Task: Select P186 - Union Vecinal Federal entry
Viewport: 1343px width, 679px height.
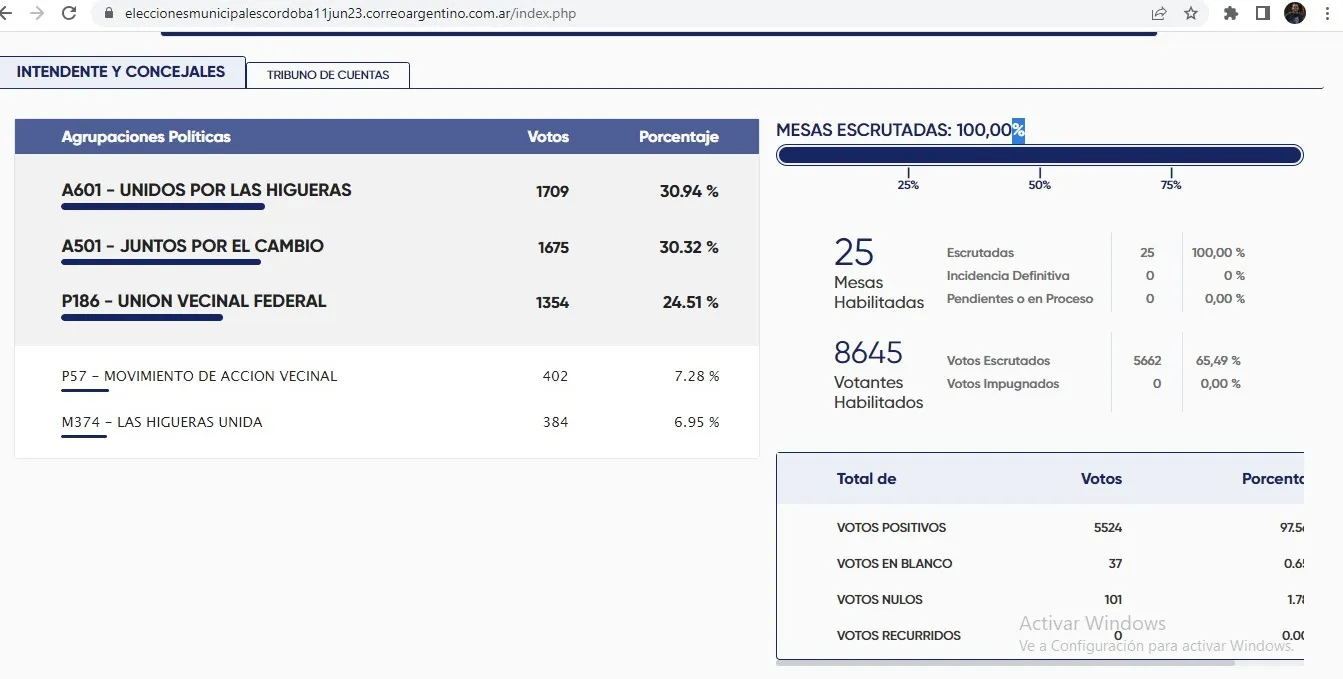Action: coord(194,301)
